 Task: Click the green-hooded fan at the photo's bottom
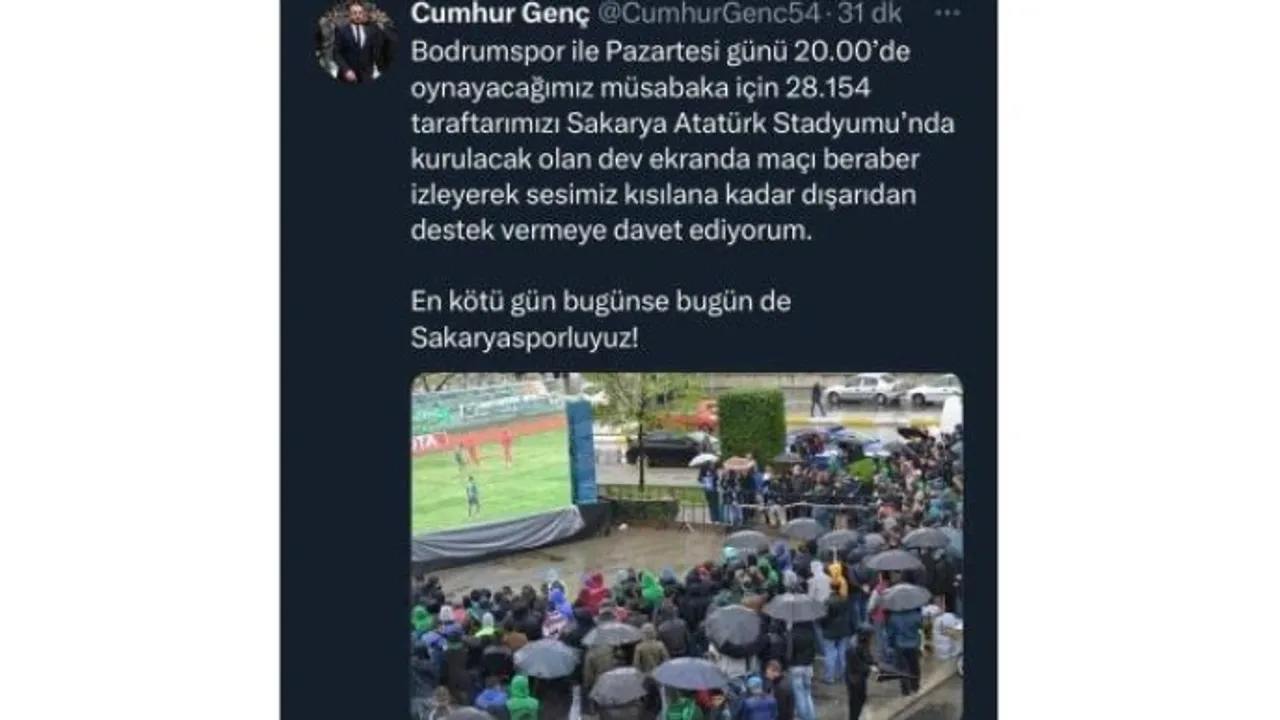coord(521,699)
